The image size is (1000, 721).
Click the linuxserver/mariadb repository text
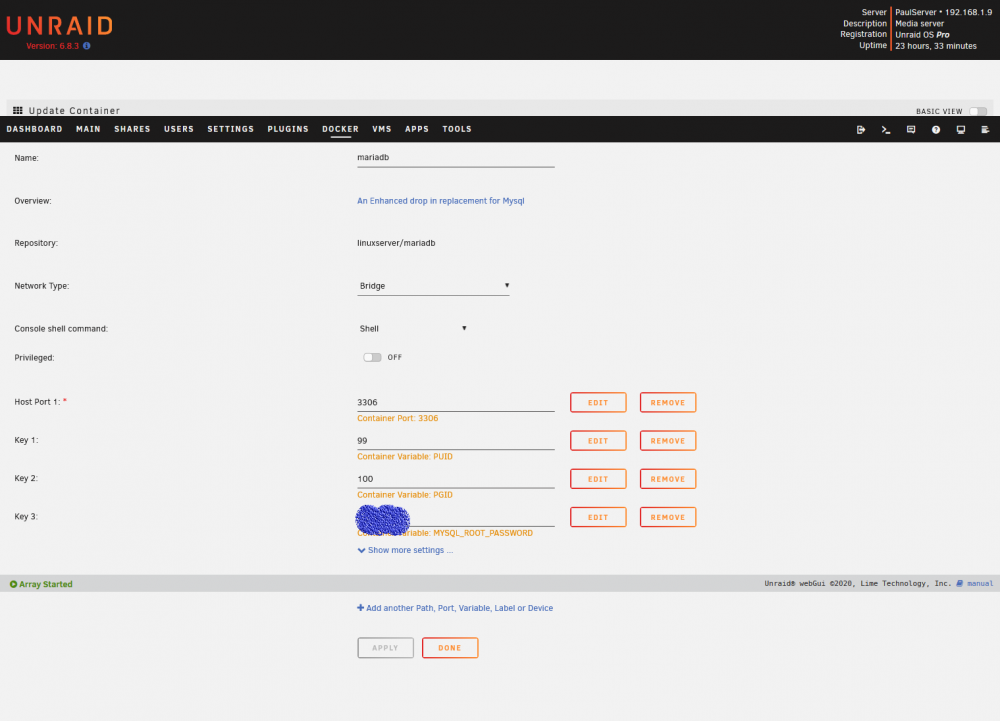(396, 243)
